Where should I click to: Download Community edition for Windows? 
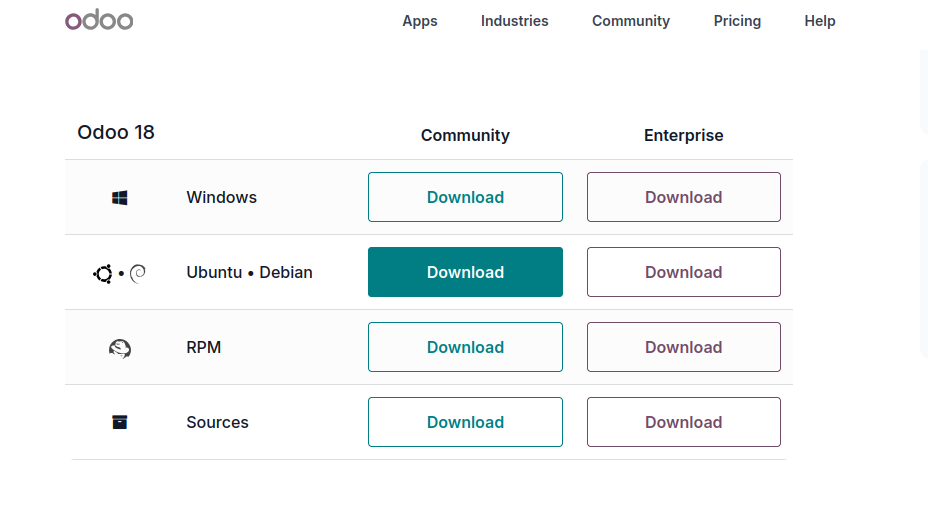coord(465,197)
